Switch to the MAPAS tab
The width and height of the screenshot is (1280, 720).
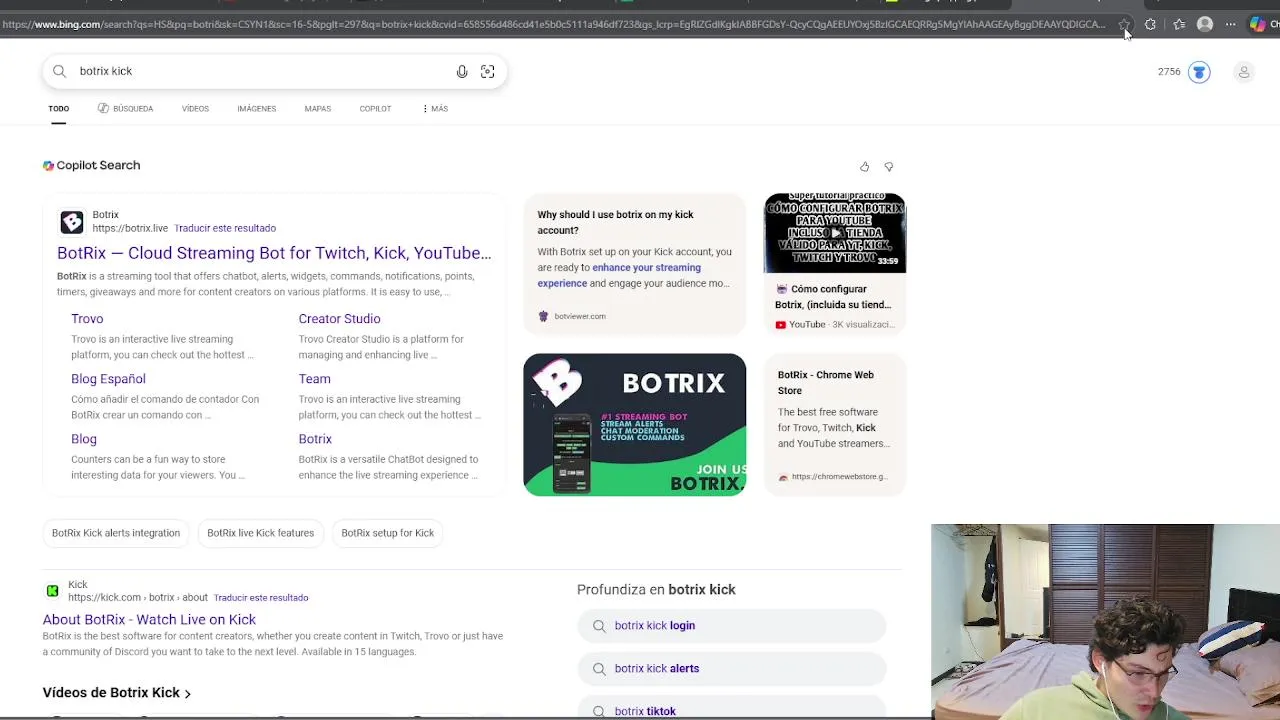(318, 108)
